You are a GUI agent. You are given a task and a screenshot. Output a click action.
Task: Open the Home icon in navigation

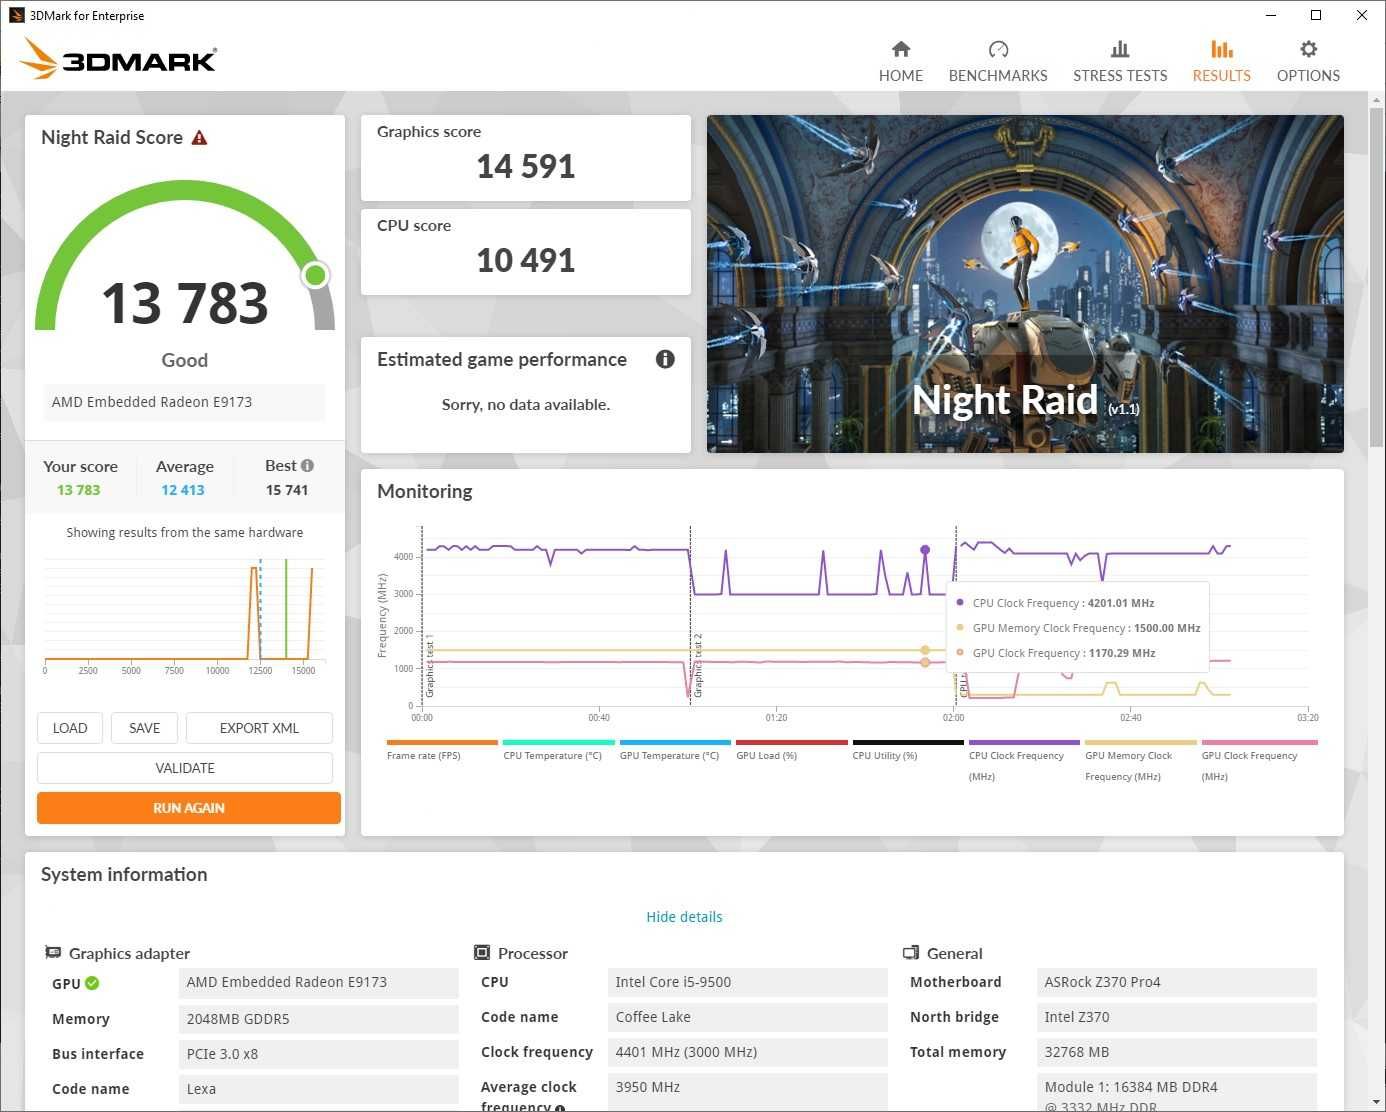click(x=901, y=49)
